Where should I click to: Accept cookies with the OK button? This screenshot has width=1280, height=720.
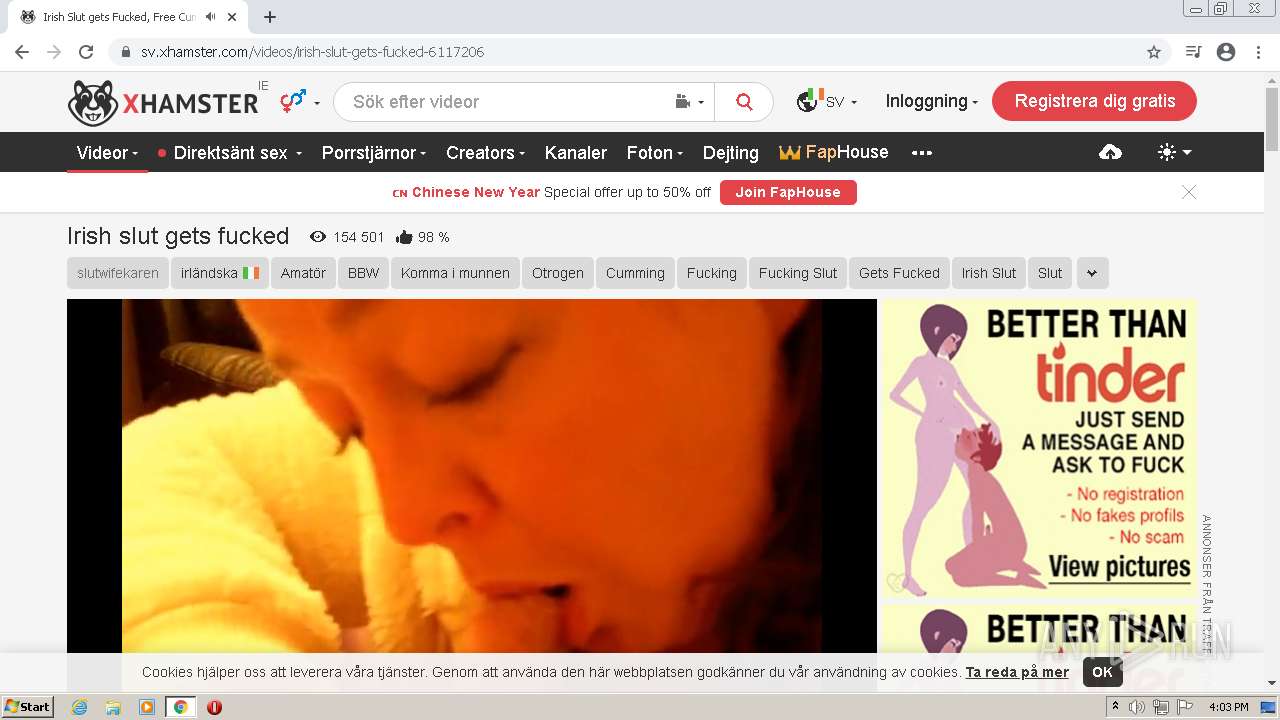coord(1102,672)
